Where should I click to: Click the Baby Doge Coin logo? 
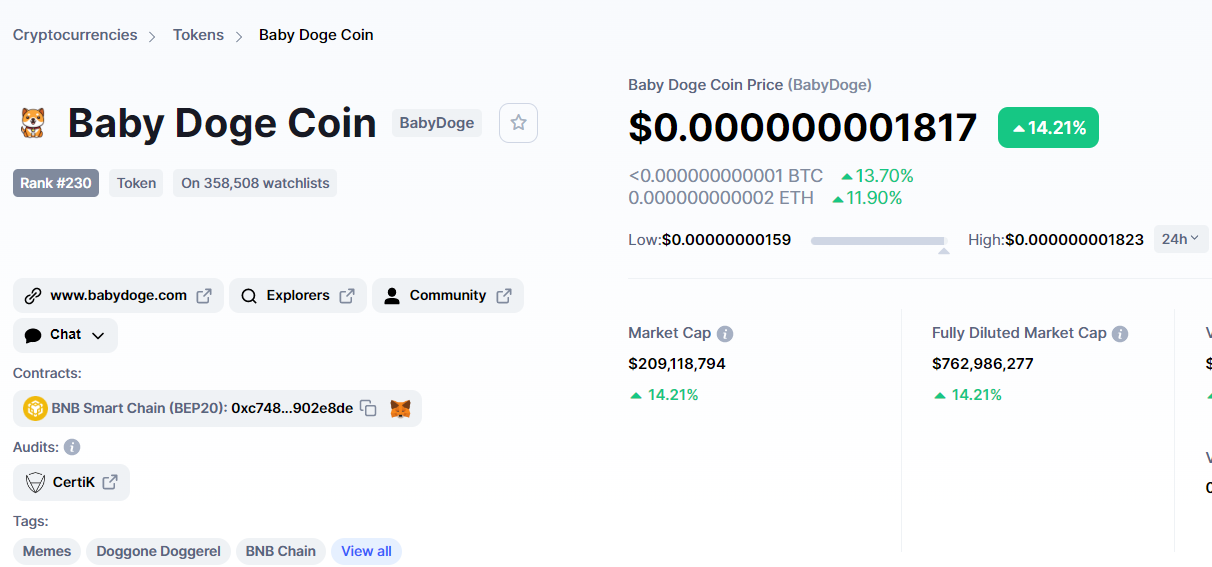click(x=33, y=123)
